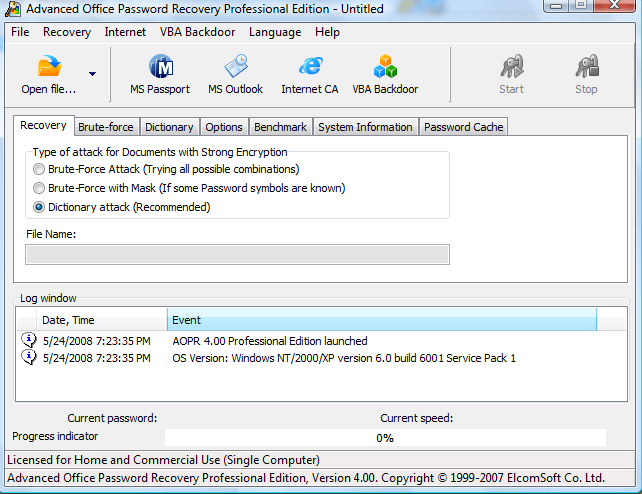Click the application icon in title bar
Image resolution: width=642 pixels, height=494 pixels.
coord(13,9)
